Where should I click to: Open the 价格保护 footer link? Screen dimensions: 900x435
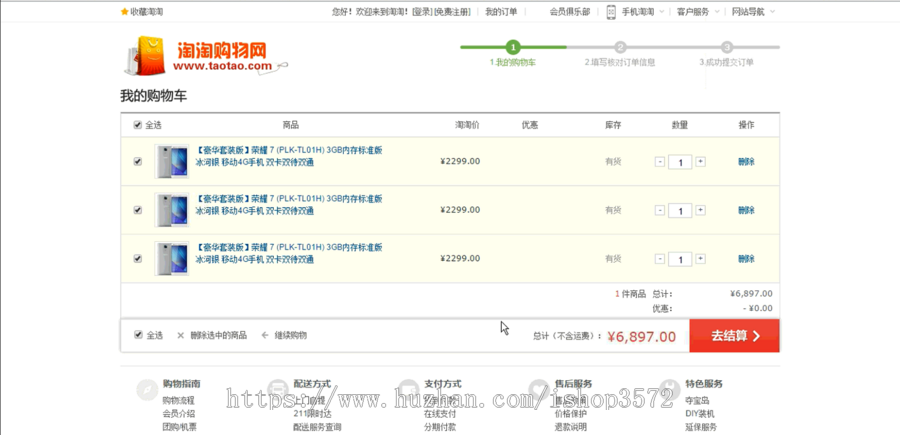tap(571, 414)
